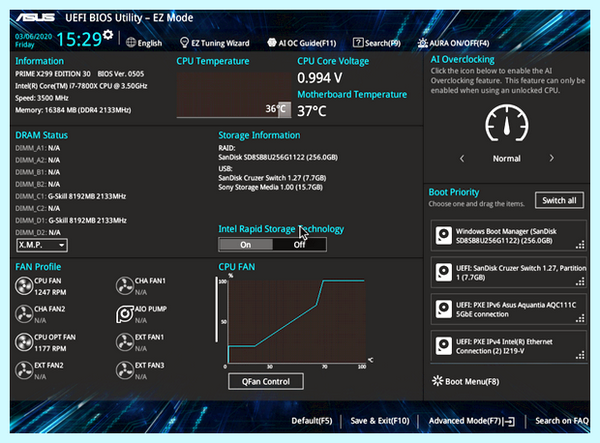Click the 1177 RPM CPU OPT fan speed

(x=50, y=349)
